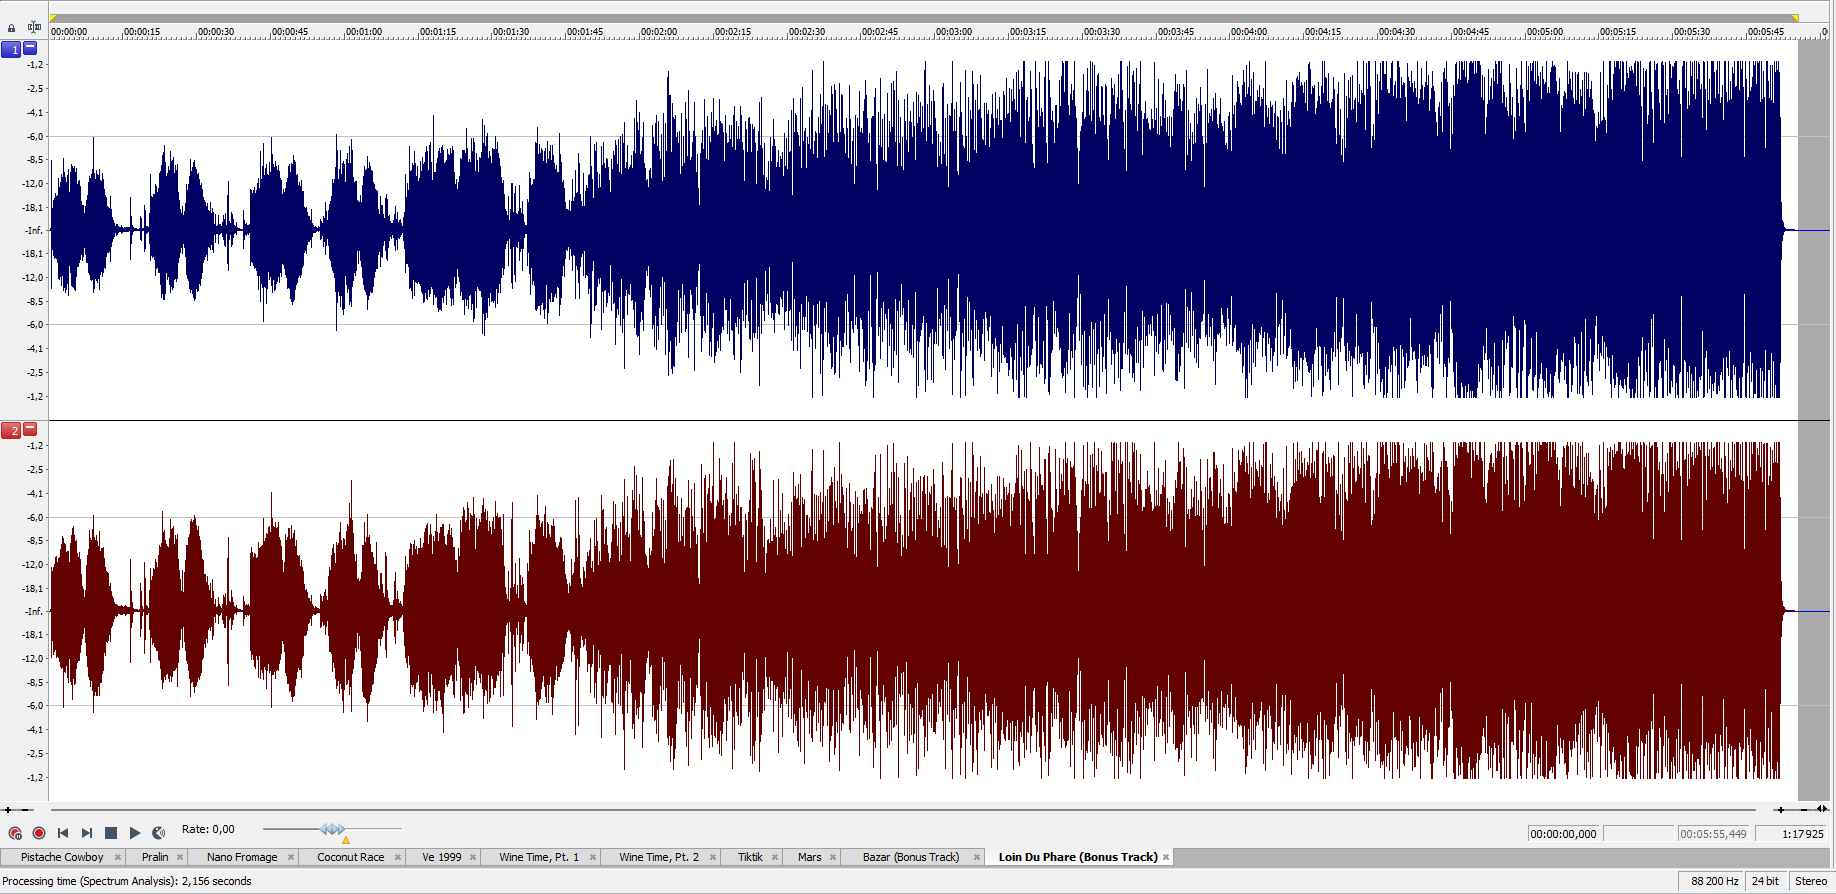Click the edit tool selector icon above channel 1
1836x894 pixels.
pos(34,27)
